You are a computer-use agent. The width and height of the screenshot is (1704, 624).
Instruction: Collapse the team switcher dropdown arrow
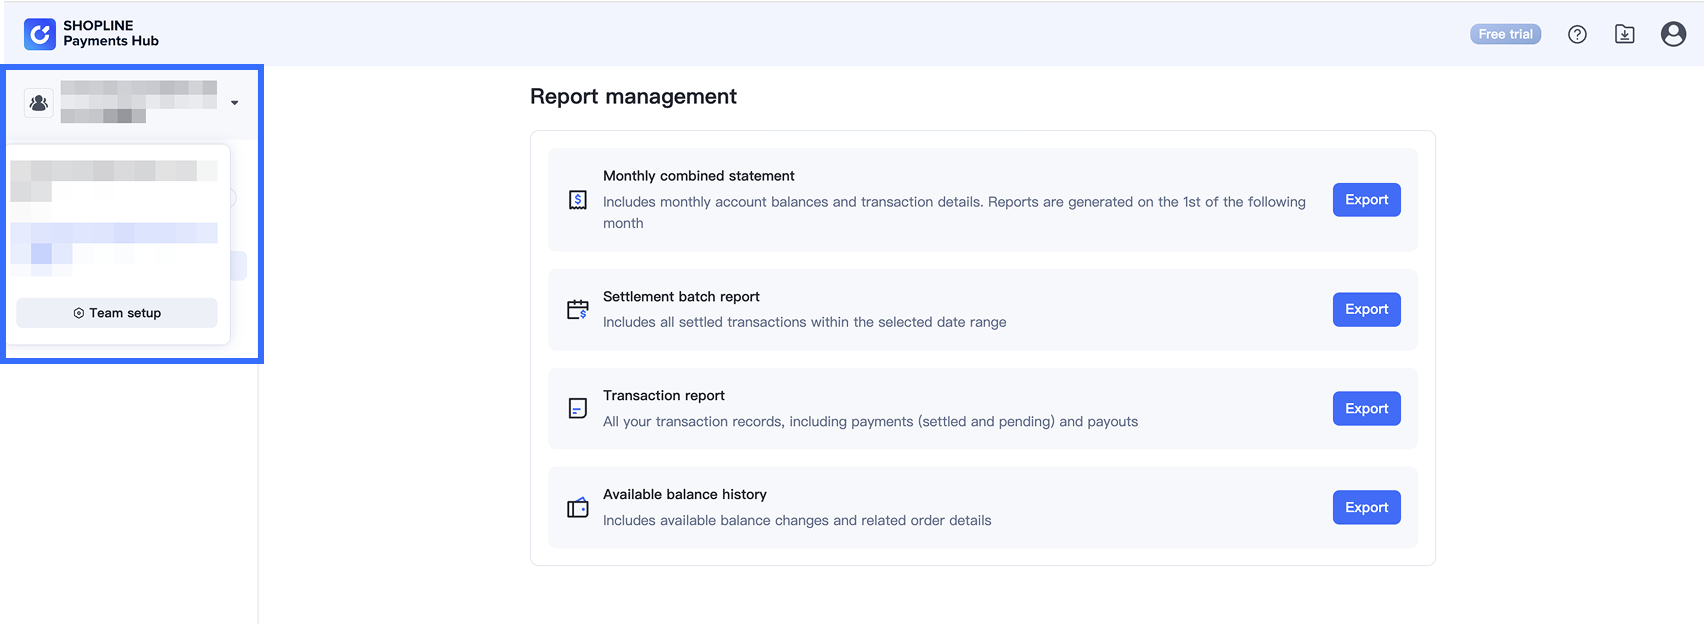(235, 102)
